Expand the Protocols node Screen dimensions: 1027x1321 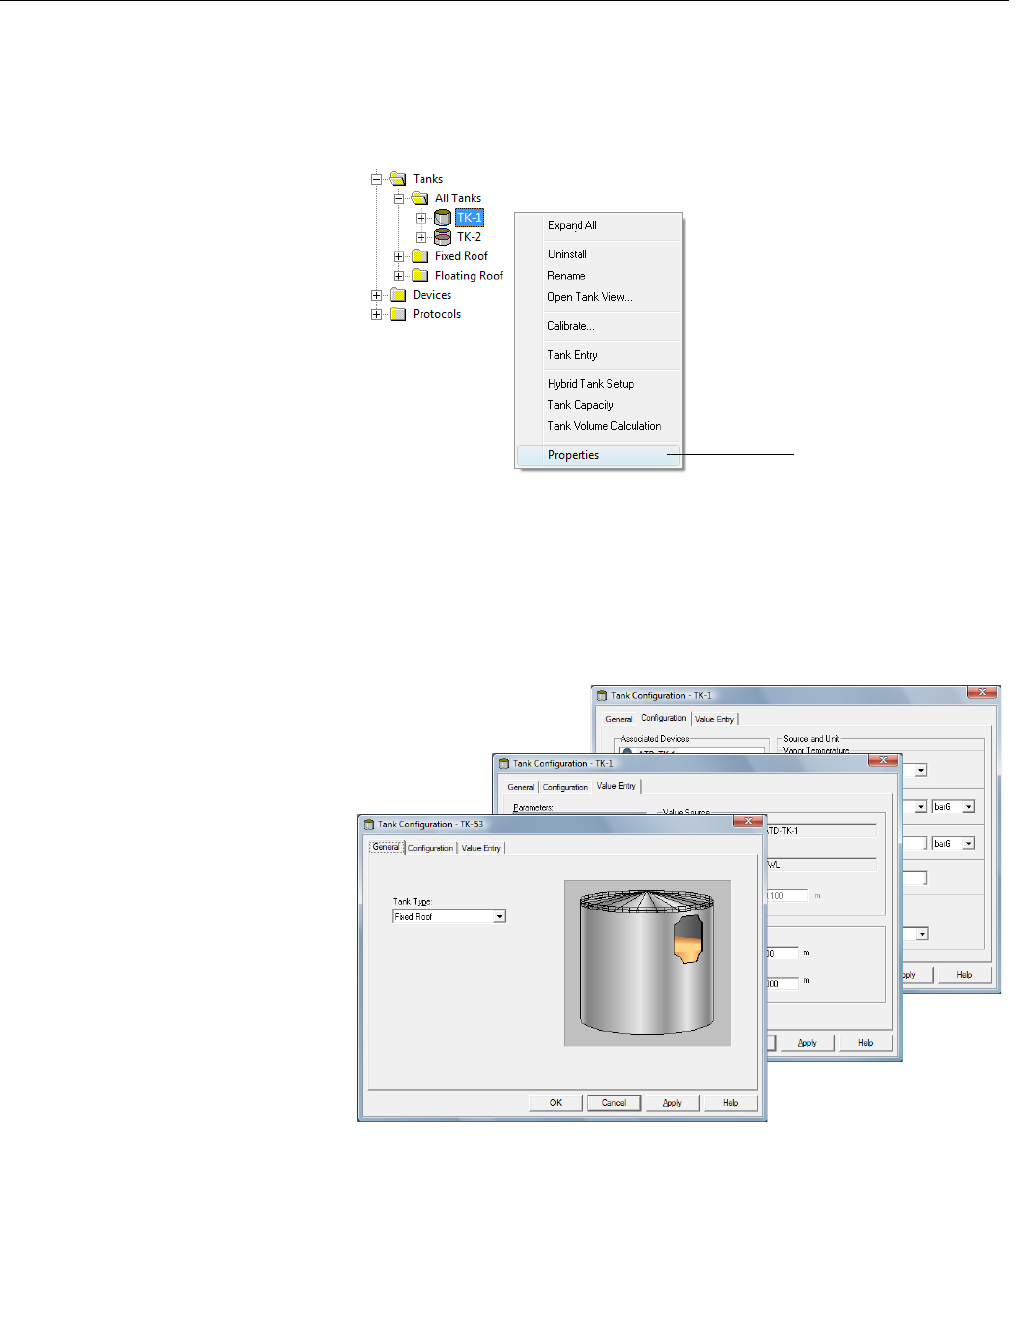[x=377, y=314]
